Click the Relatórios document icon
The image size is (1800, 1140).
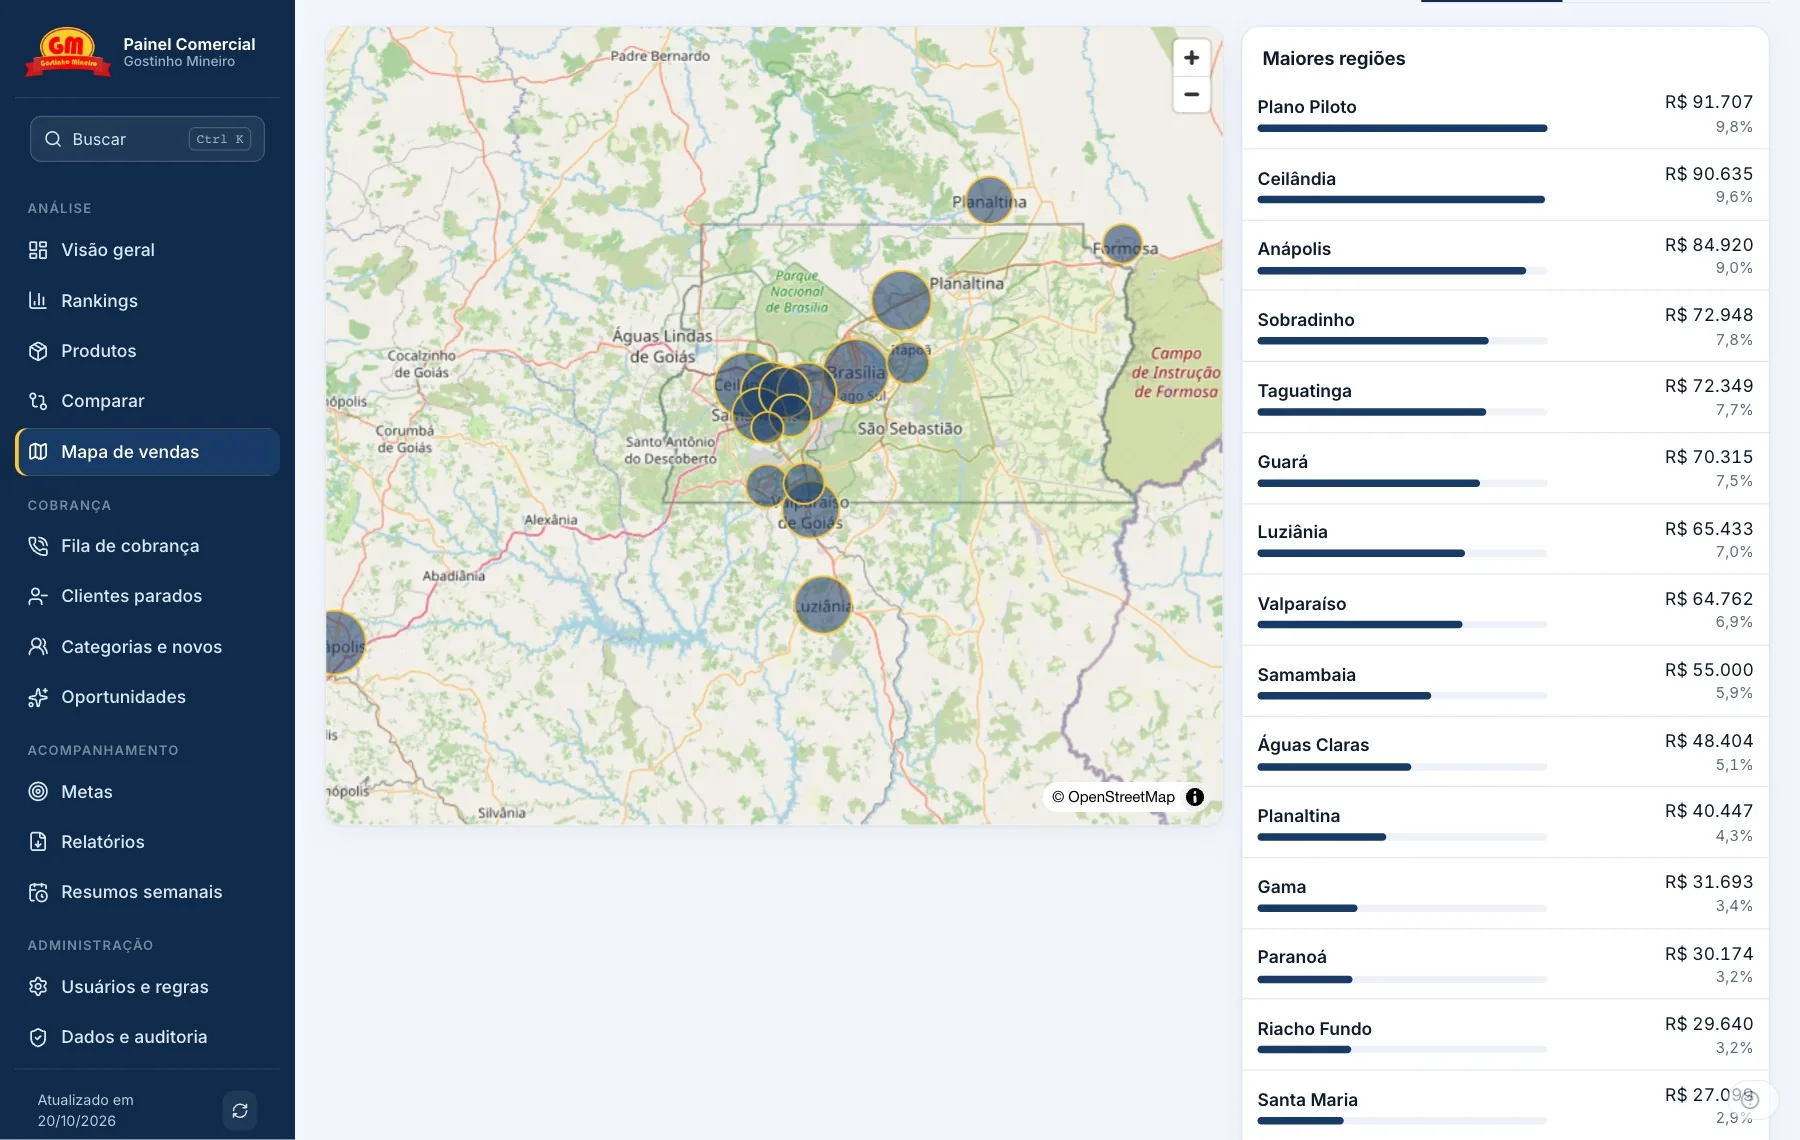pyautogui.click(x=38, y=842)
